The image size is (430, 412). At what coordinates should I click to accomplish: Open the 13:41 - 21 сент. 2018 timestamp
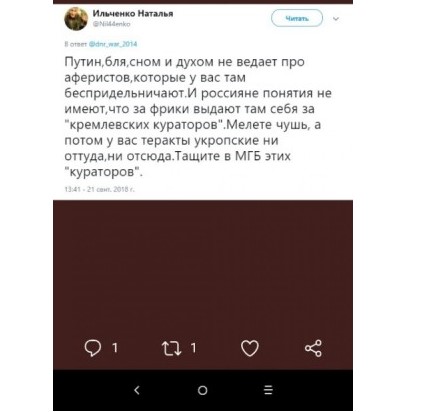pos(99,189)
